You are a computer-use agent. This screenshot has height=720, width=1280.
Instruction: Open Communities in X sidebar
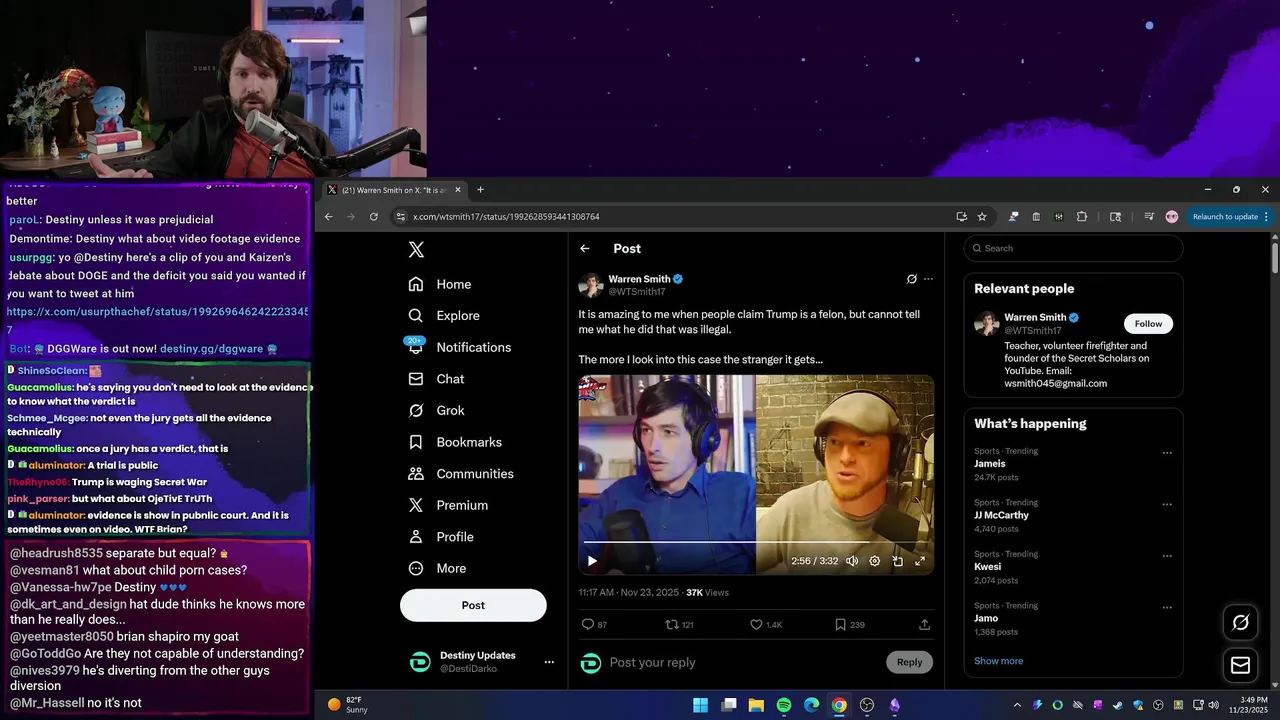click(461, 474)
